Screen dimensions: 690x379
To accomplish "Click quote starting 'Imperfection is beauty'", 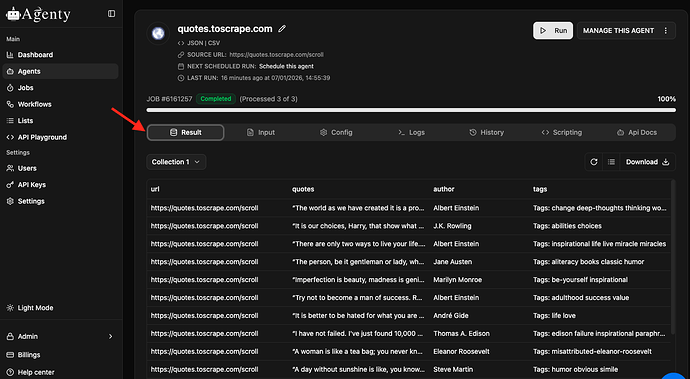I will click(358, 280).
